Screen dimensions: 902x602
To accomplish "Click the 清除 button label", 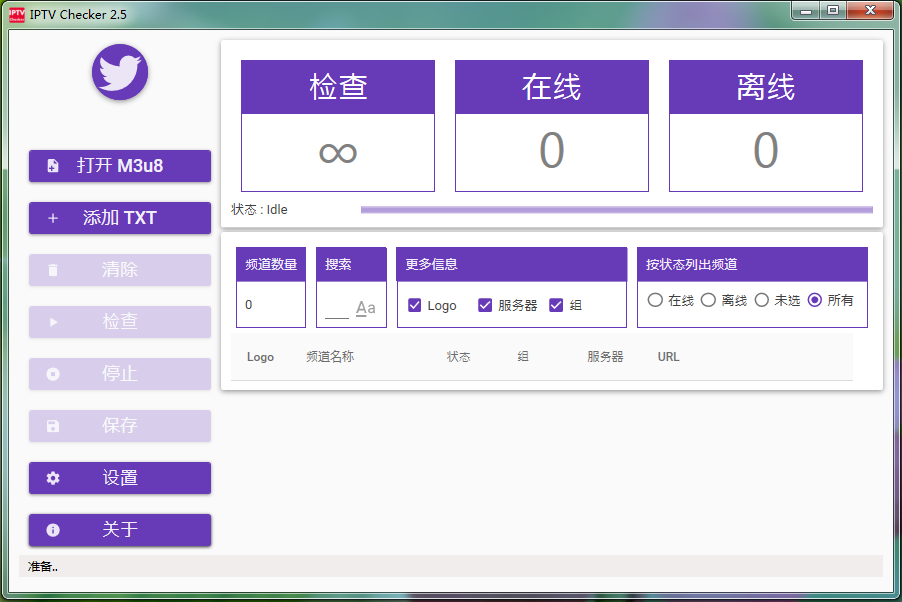I will click(120, 269).
